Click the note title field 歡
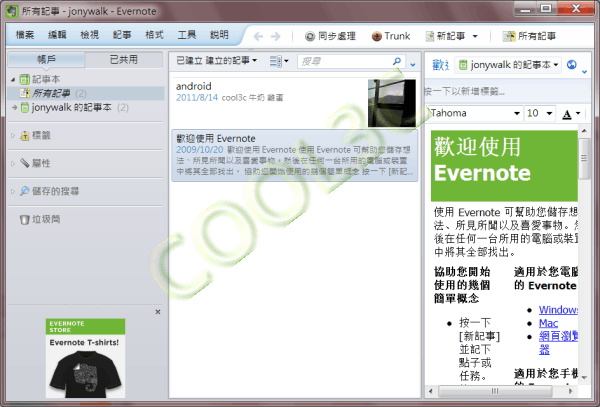The image size is (600, 407). 440,65
